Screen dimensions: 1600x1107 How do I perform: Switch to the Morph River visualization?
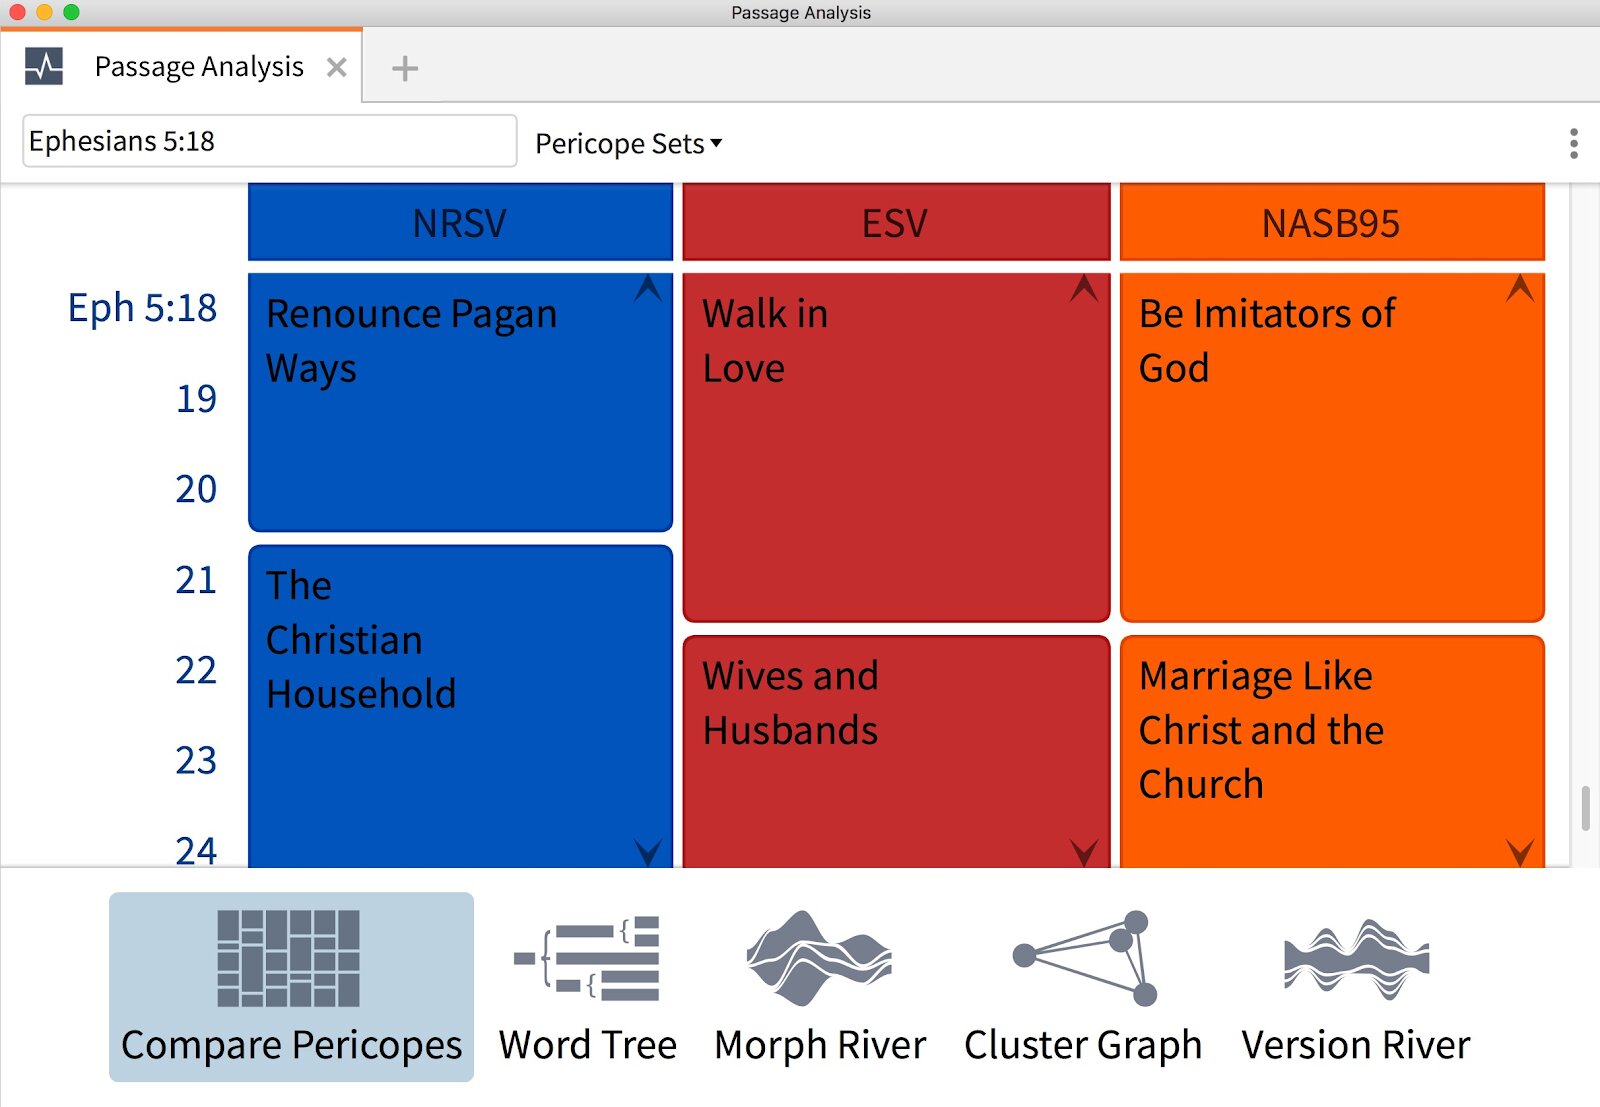pyautogui.click(x=818, y=990)
